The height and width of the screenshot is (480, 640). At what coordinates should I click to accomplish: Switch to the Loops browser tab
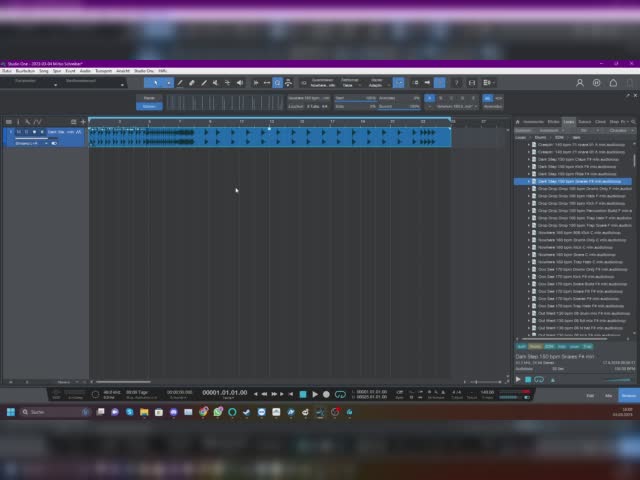pyautogui.click(x=569, y=122)
